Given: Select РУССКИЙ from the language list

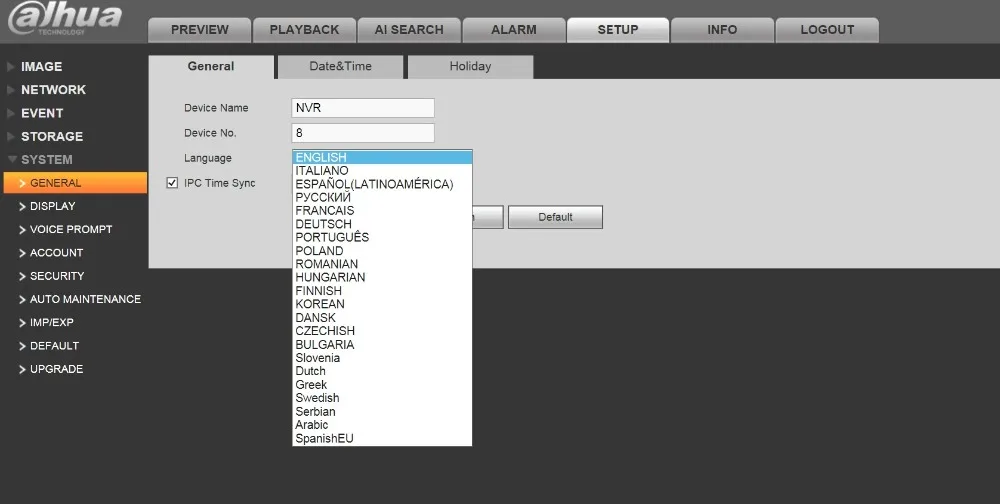Looking at the screenshot, I should pos(382,198).
